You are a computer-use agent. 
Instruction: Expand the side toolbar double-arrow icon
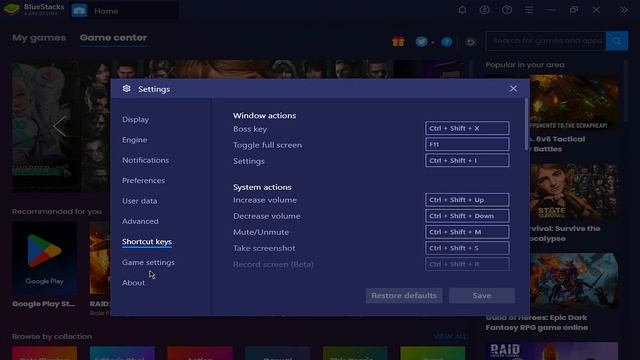pyautogui.click(x=623, y=10)
